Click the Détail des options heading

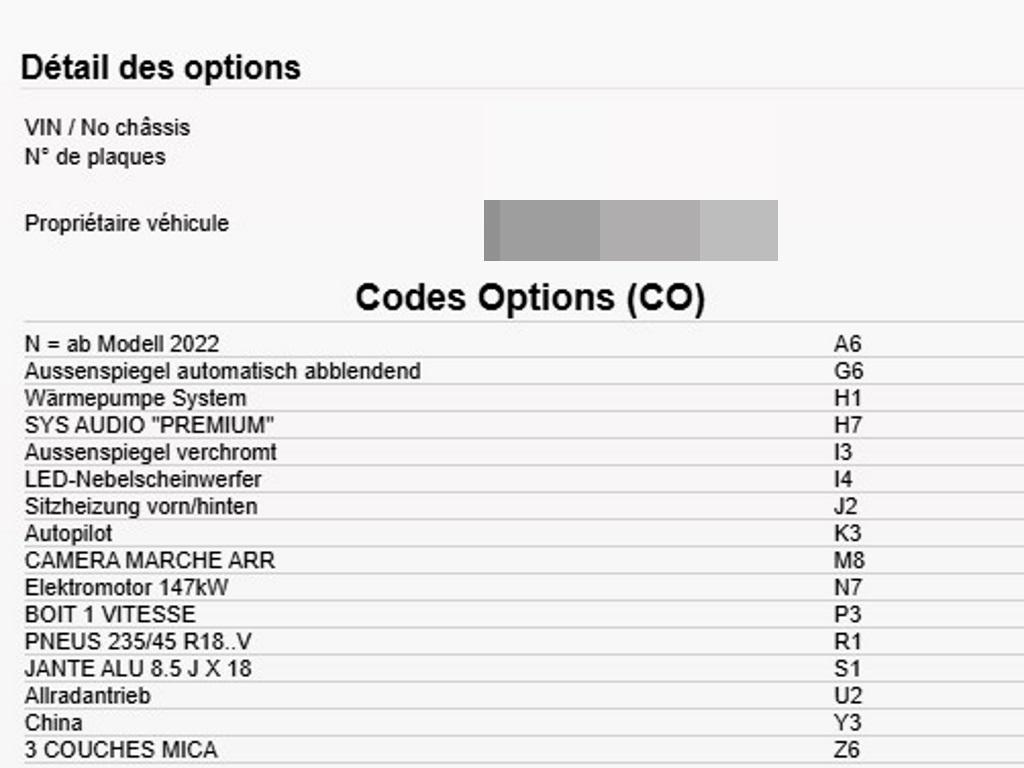pos(161,68)
